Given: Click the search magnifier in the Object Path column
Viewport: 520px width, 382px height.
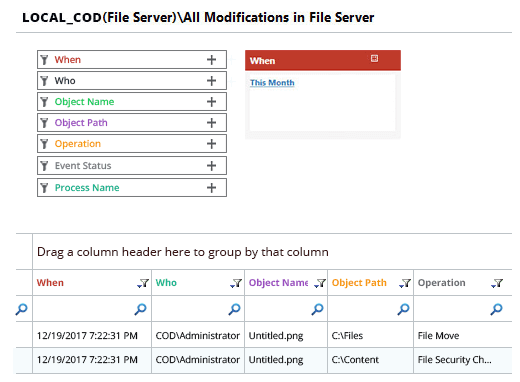Looking at the screenshot, I should (403, 309).
